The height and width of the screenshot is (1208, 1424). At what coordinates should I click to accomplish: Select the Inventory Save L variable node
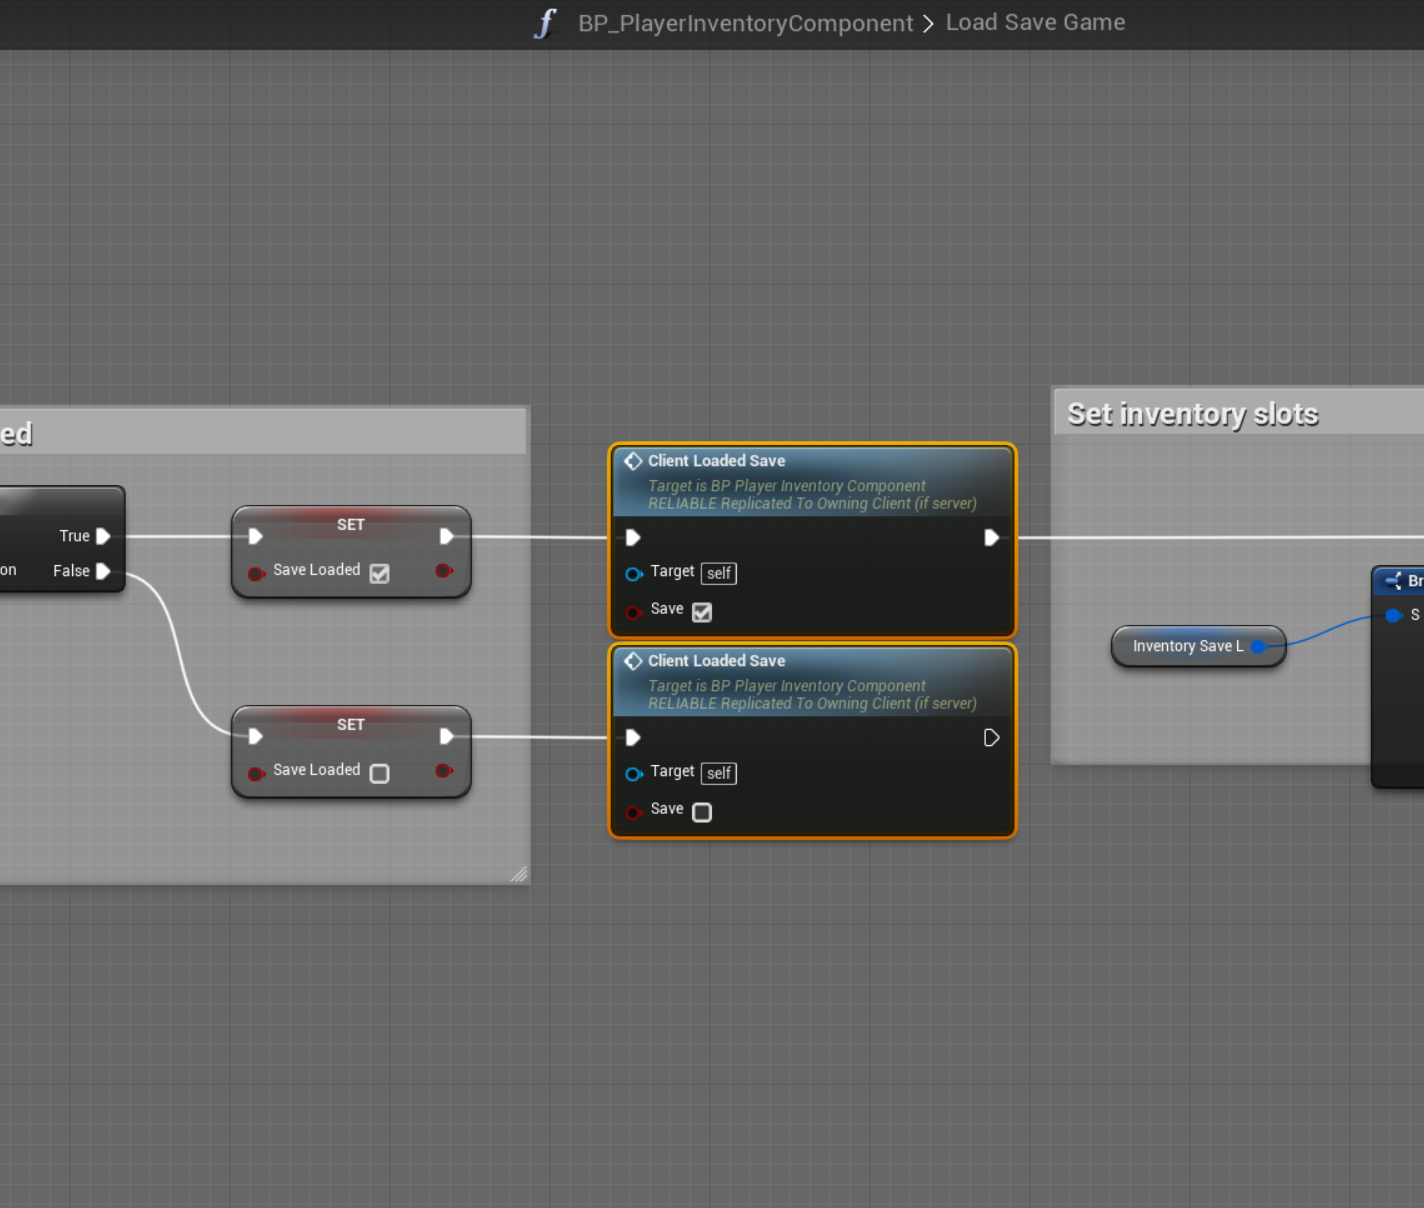click(1186, 647)
